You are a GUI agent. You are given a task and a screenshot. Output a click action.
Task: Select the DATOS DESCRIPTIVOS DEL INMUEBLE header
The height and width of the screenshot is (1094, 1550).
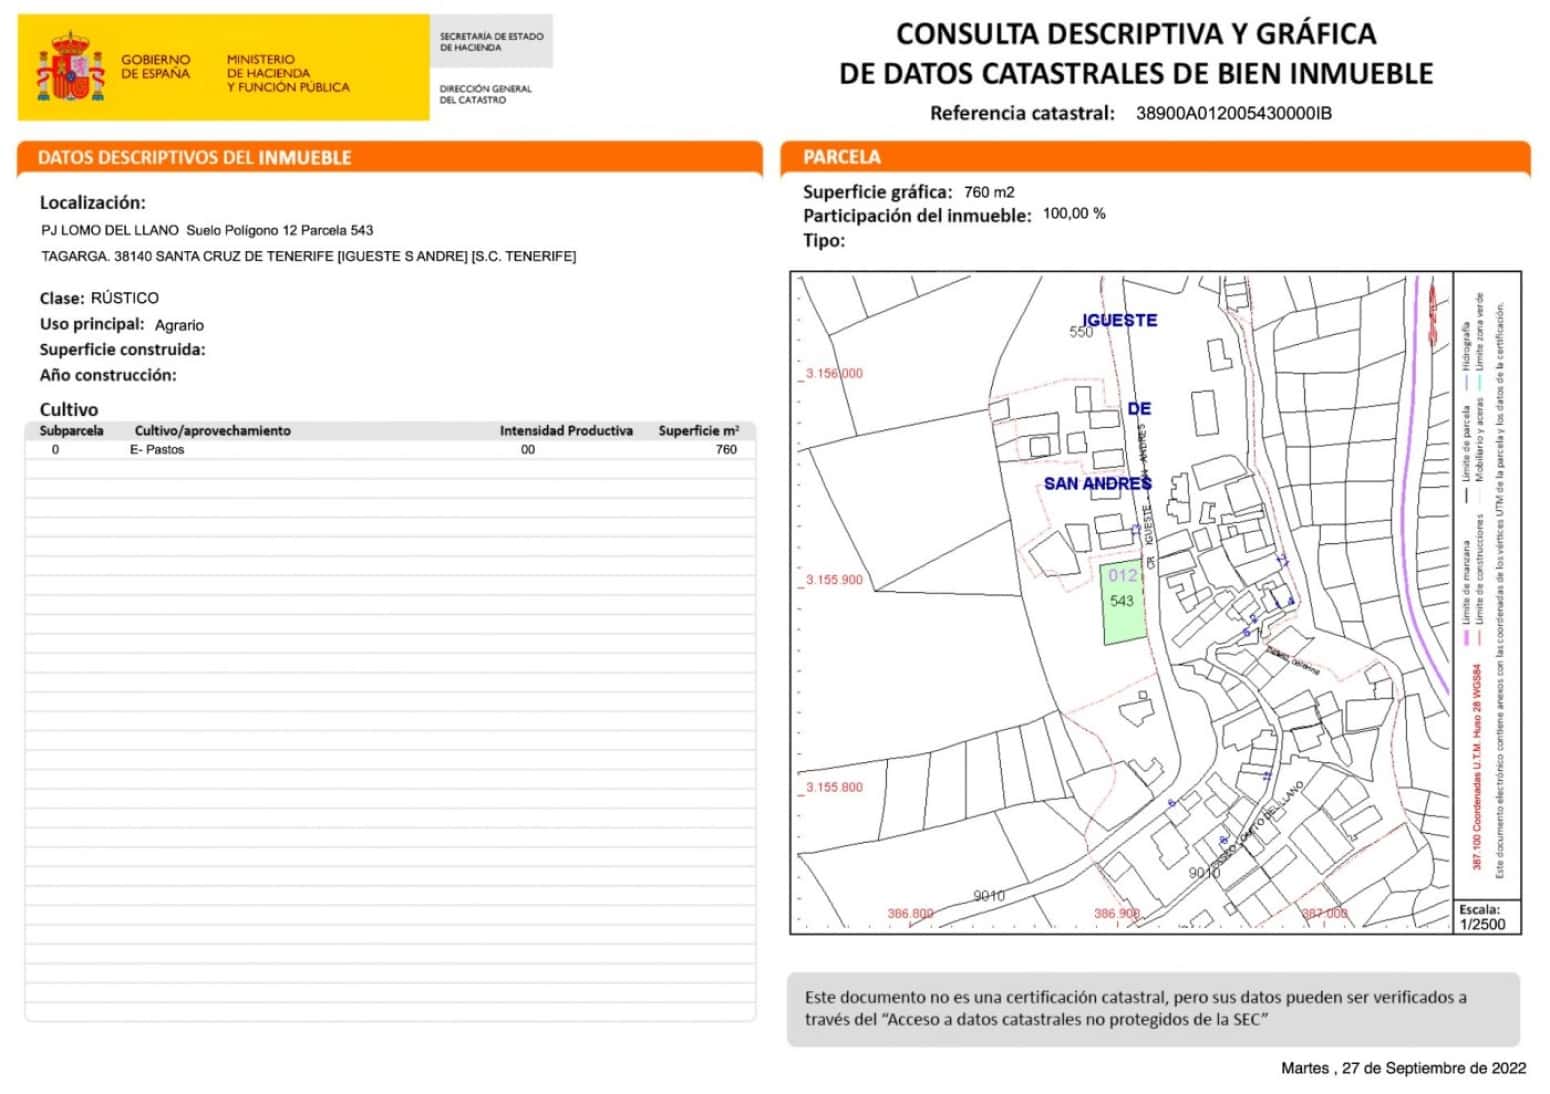coord(194,158)
